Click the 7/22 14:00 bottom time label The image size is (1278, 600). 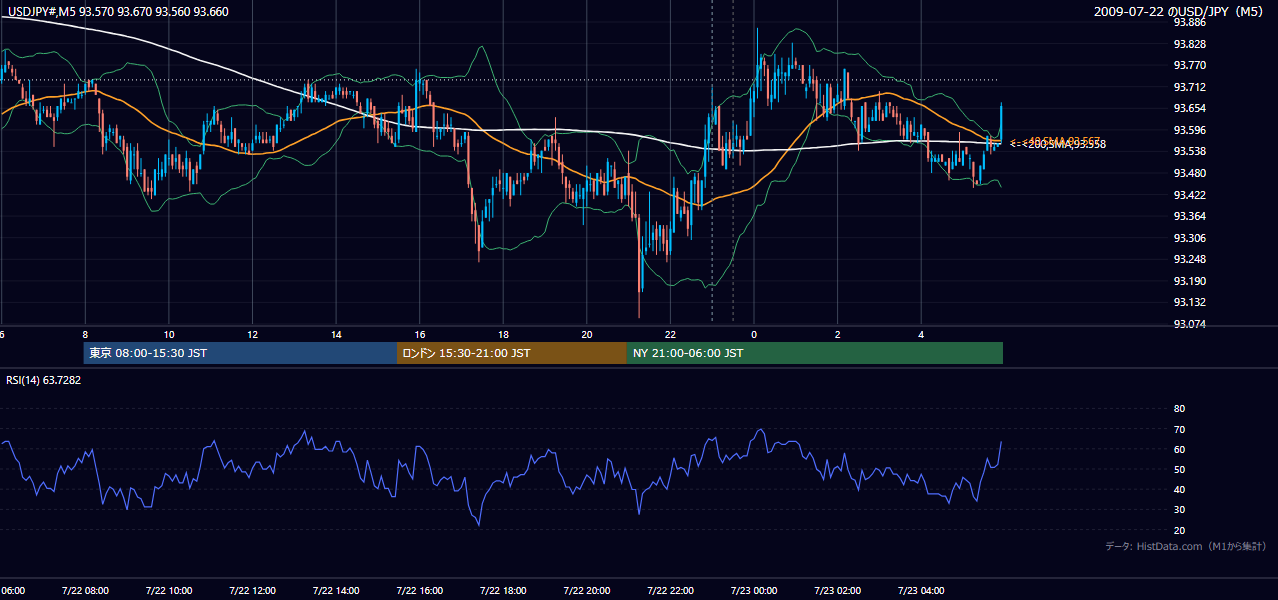tap(336, 591)
